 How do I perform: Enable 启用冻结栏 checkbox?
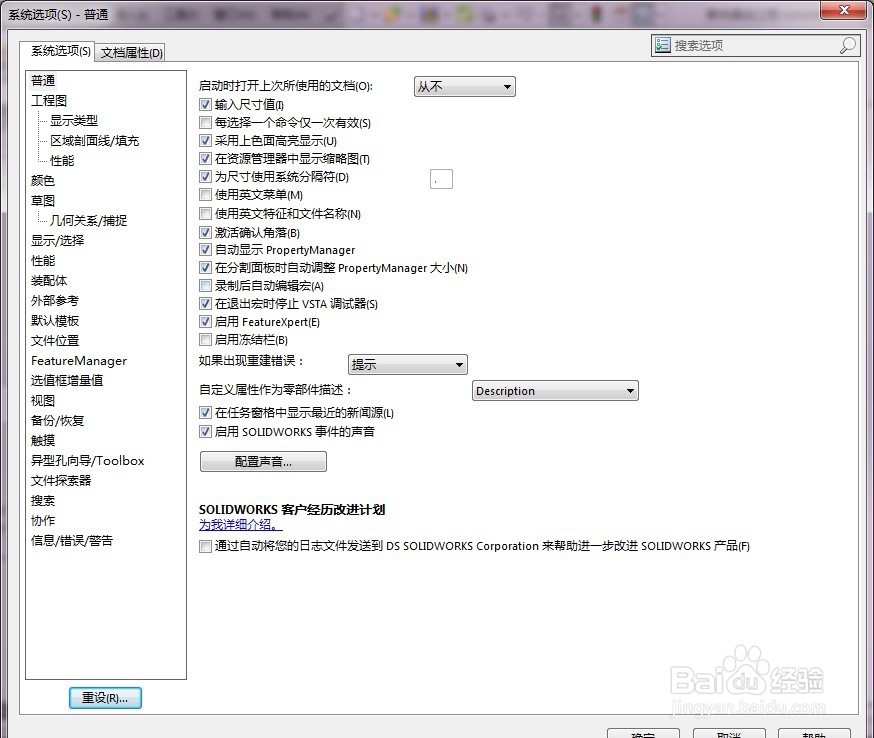click(x=205, y=339)
